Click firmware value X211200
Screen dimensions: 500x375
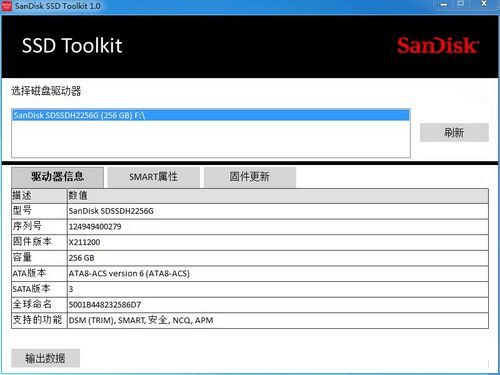coord(84,242)
